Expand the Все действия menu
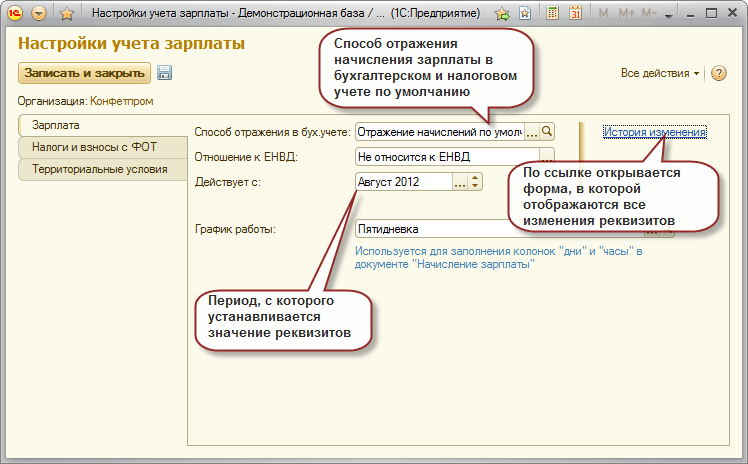The height and width of the screenshot is (464, 748). (660, 74)
